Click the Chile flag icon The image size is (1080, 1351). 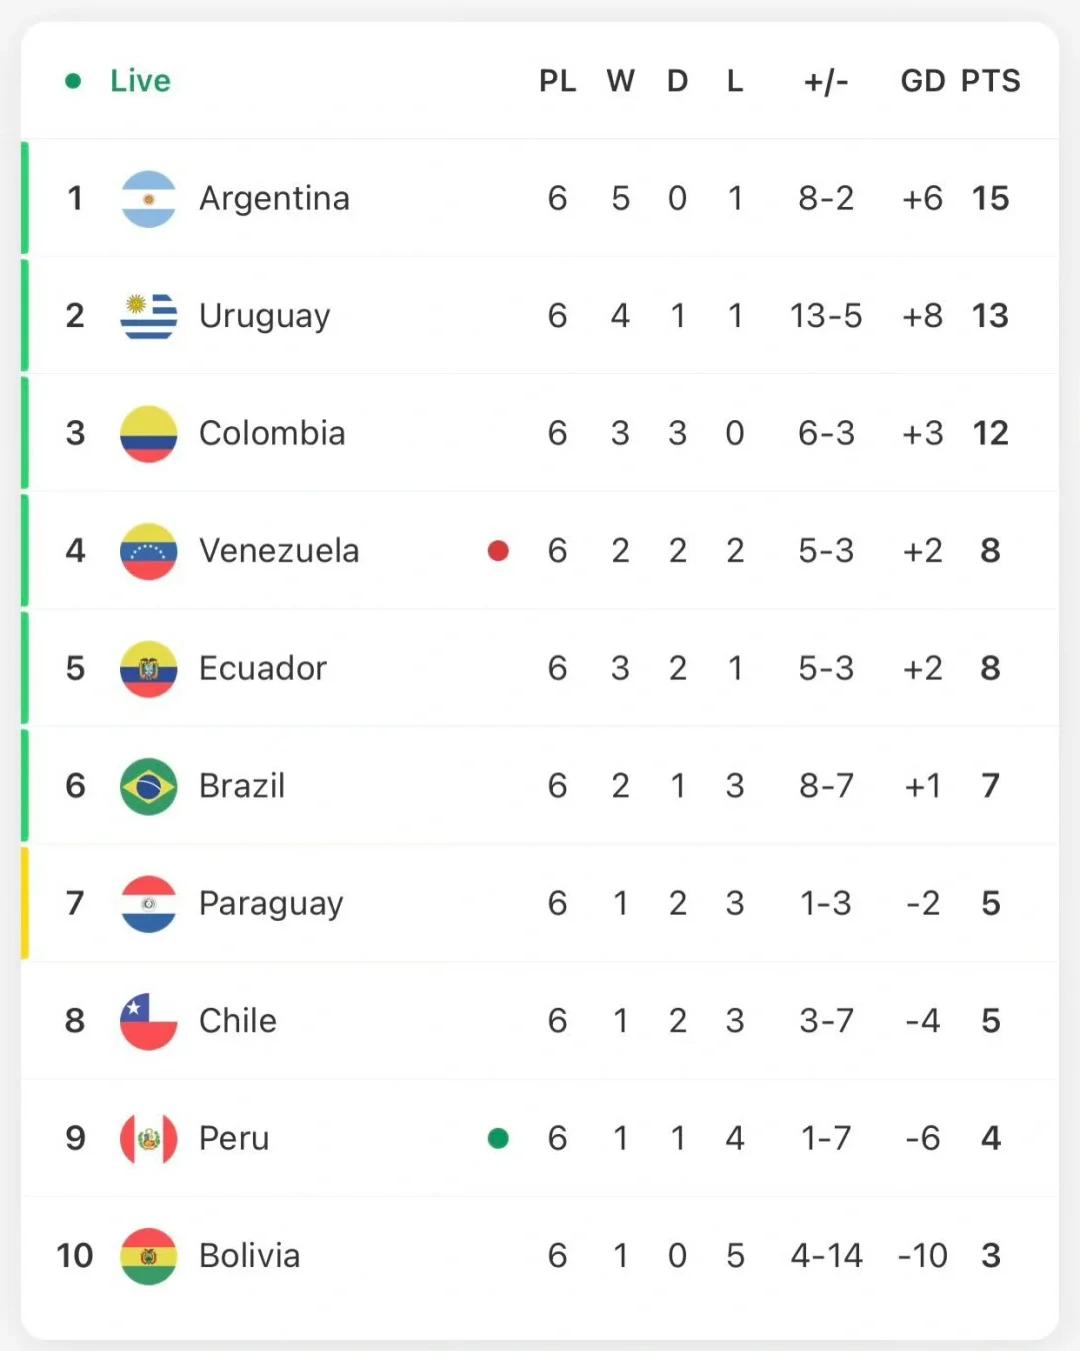coord(148,1021)
